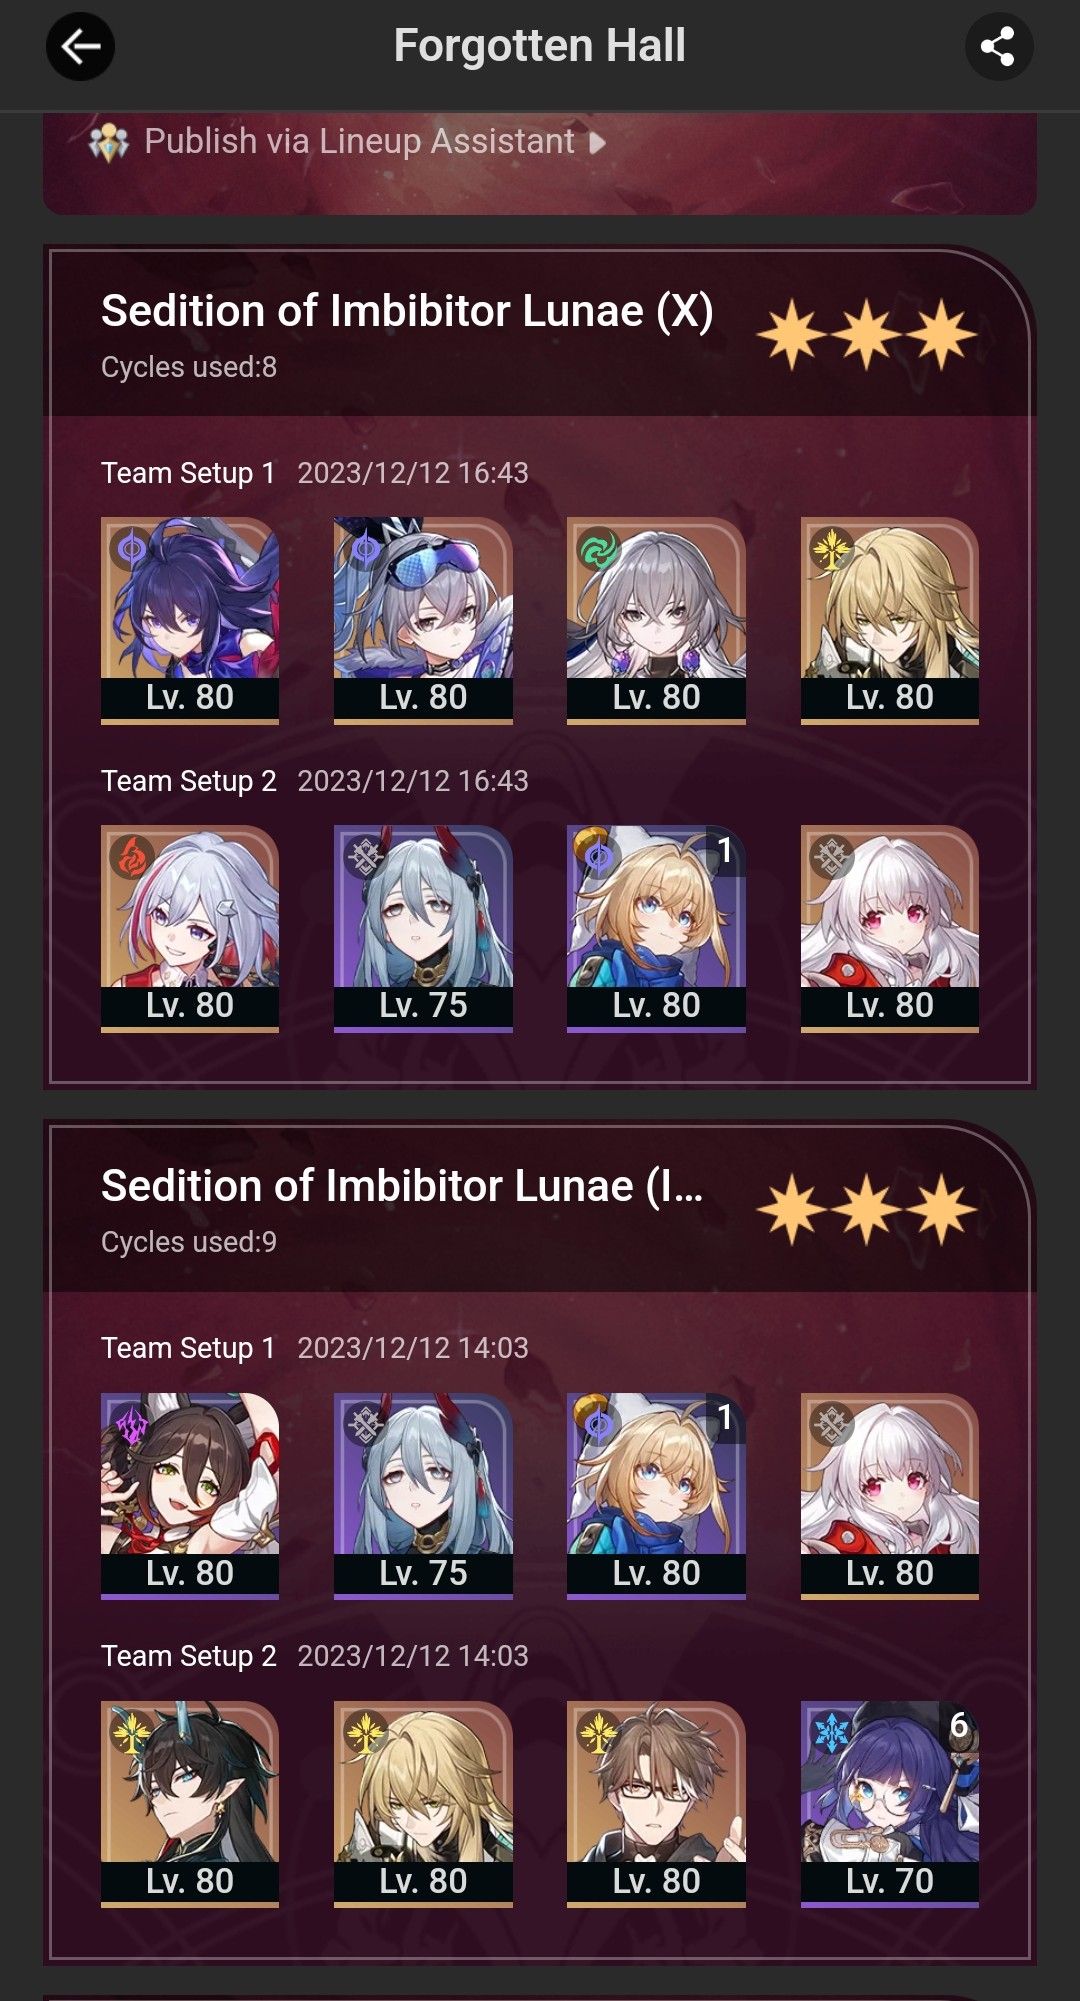Screen dimensions: 1080x2001
Task: Tap the Lineup Assistant trio icon
Action: point(109,142)
